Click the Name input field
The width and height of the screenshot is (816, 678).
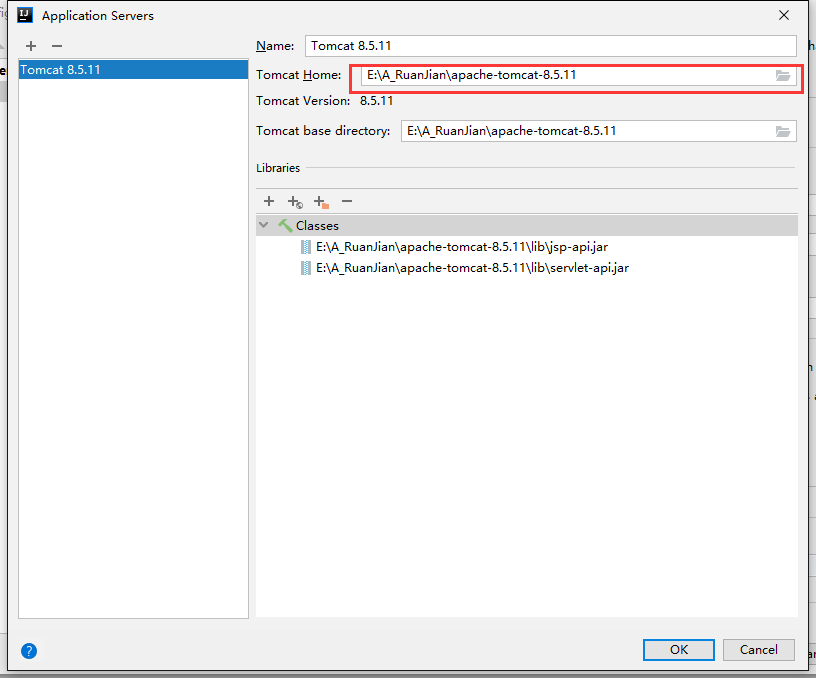coord(551,46)
